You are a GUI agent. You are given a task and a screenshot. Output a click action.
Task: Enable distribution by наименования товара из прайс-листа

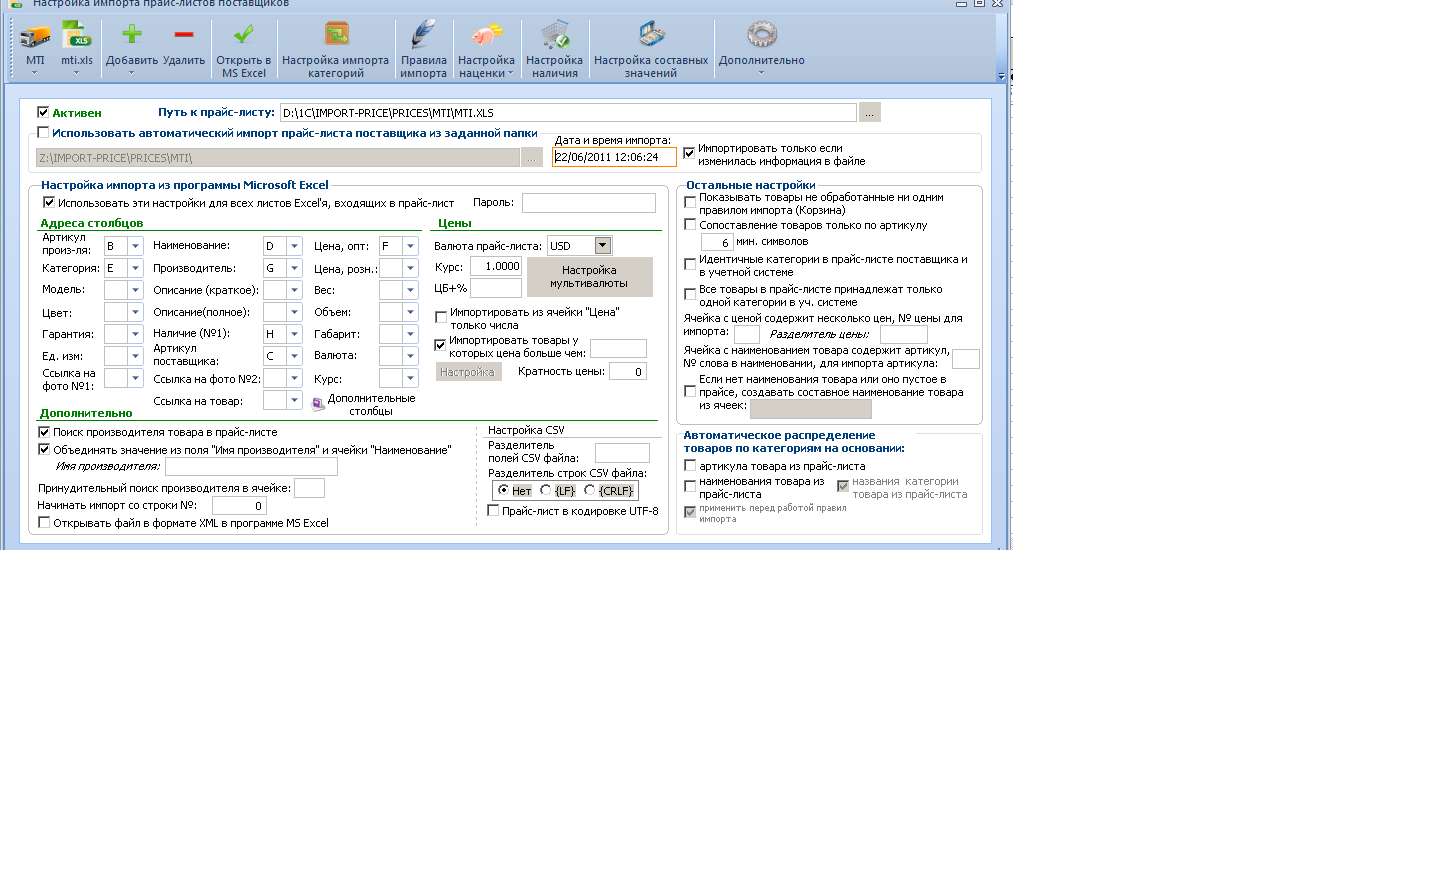coord(690,486)
